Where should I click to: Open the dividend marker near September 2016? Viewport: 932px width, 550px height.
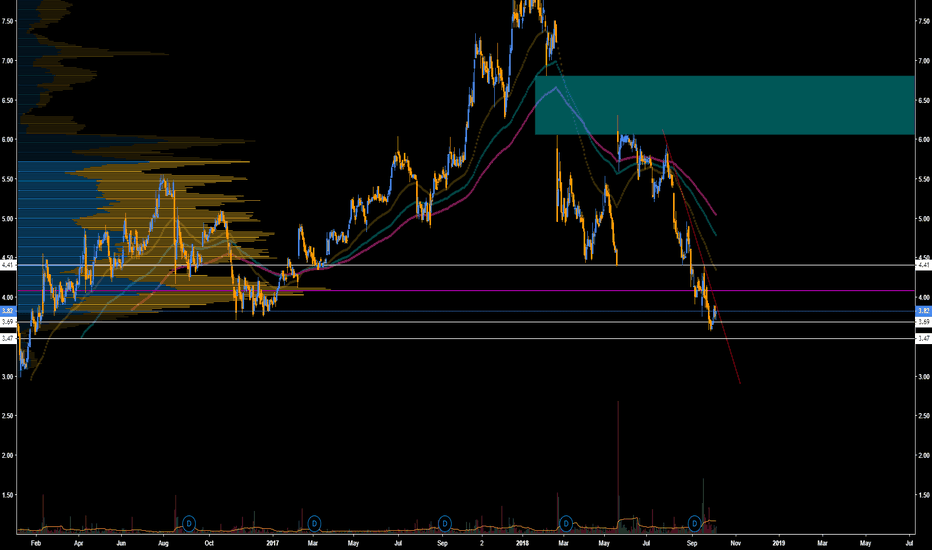coord(188,523)
